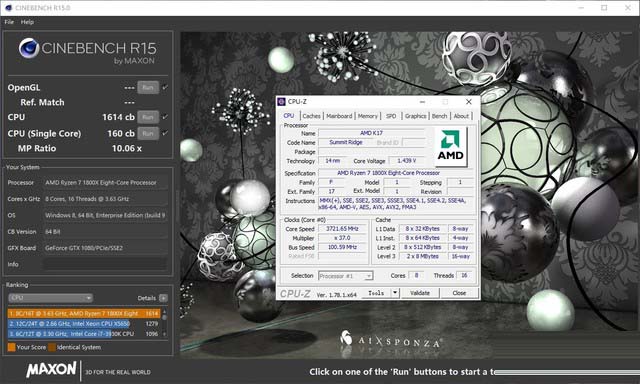
Task: Toggle the OpenGL test checkmark
Action: coord(165,87)
